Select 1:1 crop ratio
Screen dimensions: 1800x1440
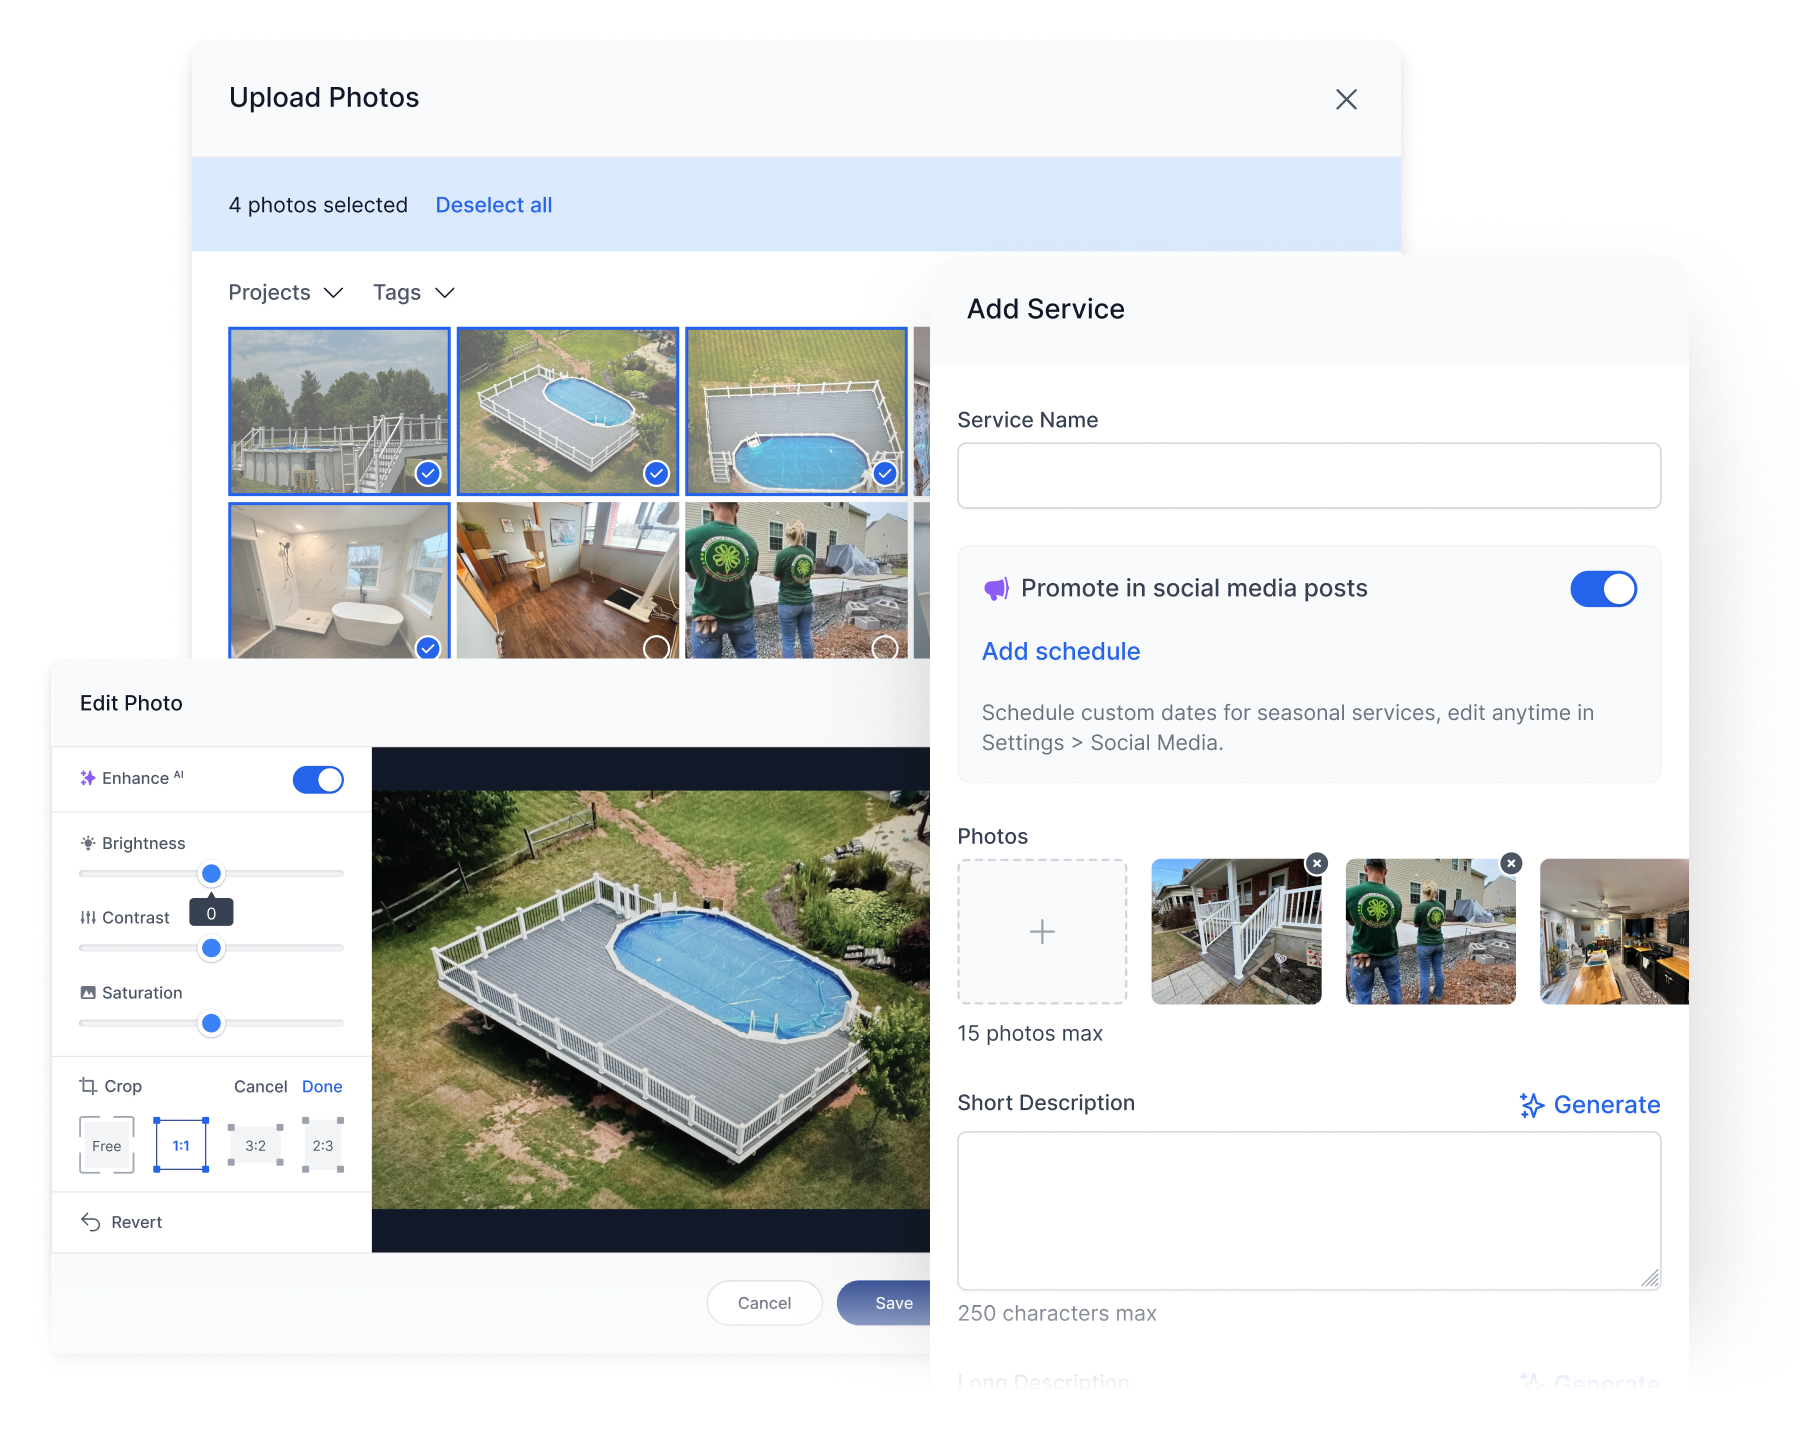pos(181,1145)
